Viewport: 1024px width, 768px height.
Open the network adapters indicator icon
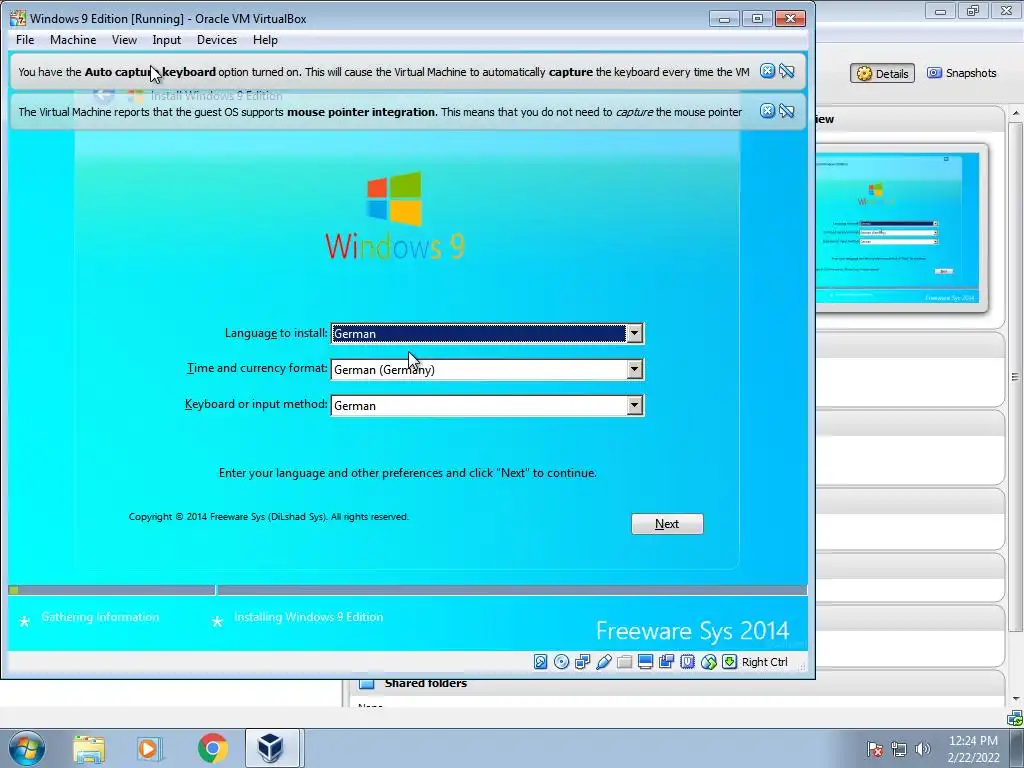583,662
